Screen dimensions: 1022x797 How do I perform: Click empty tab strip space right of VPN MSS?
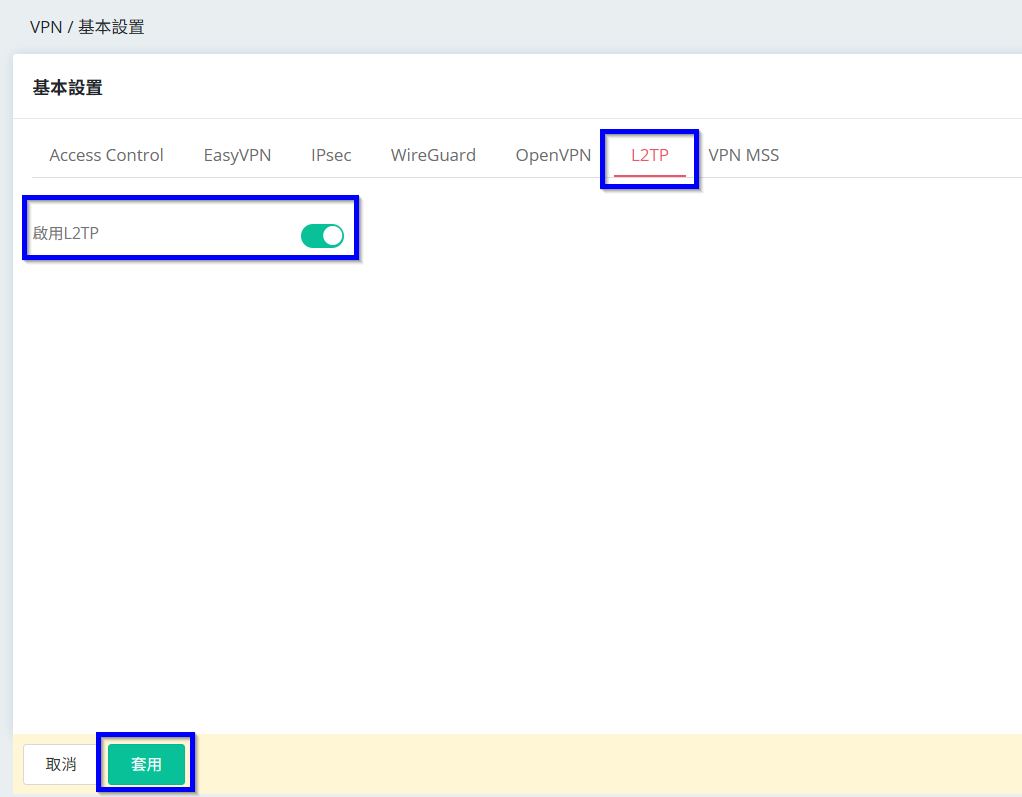tap(900, 155)
